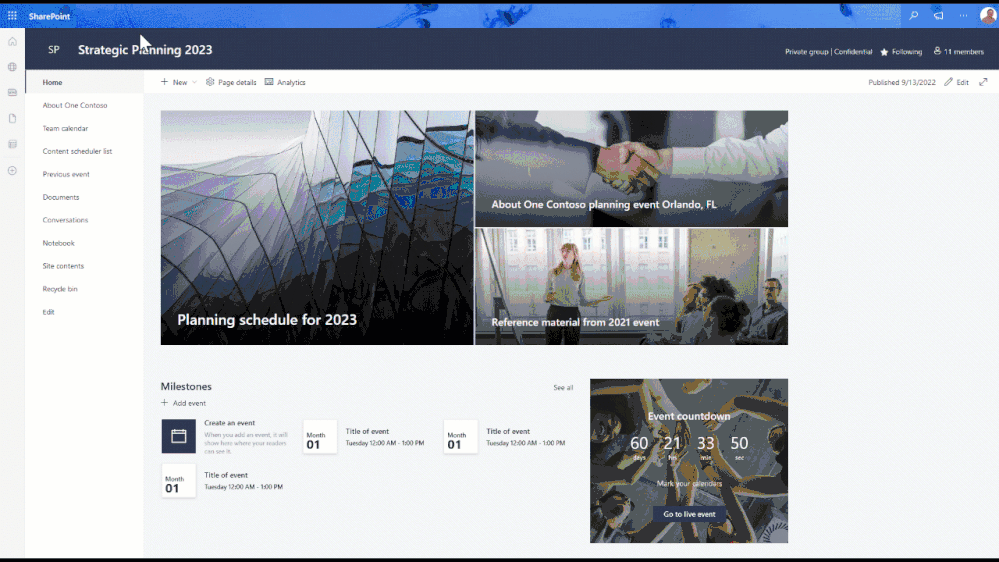Viewport: 999px width, 562px height.
Task: Click the Edit page pencil button
Action: (956, 82)
